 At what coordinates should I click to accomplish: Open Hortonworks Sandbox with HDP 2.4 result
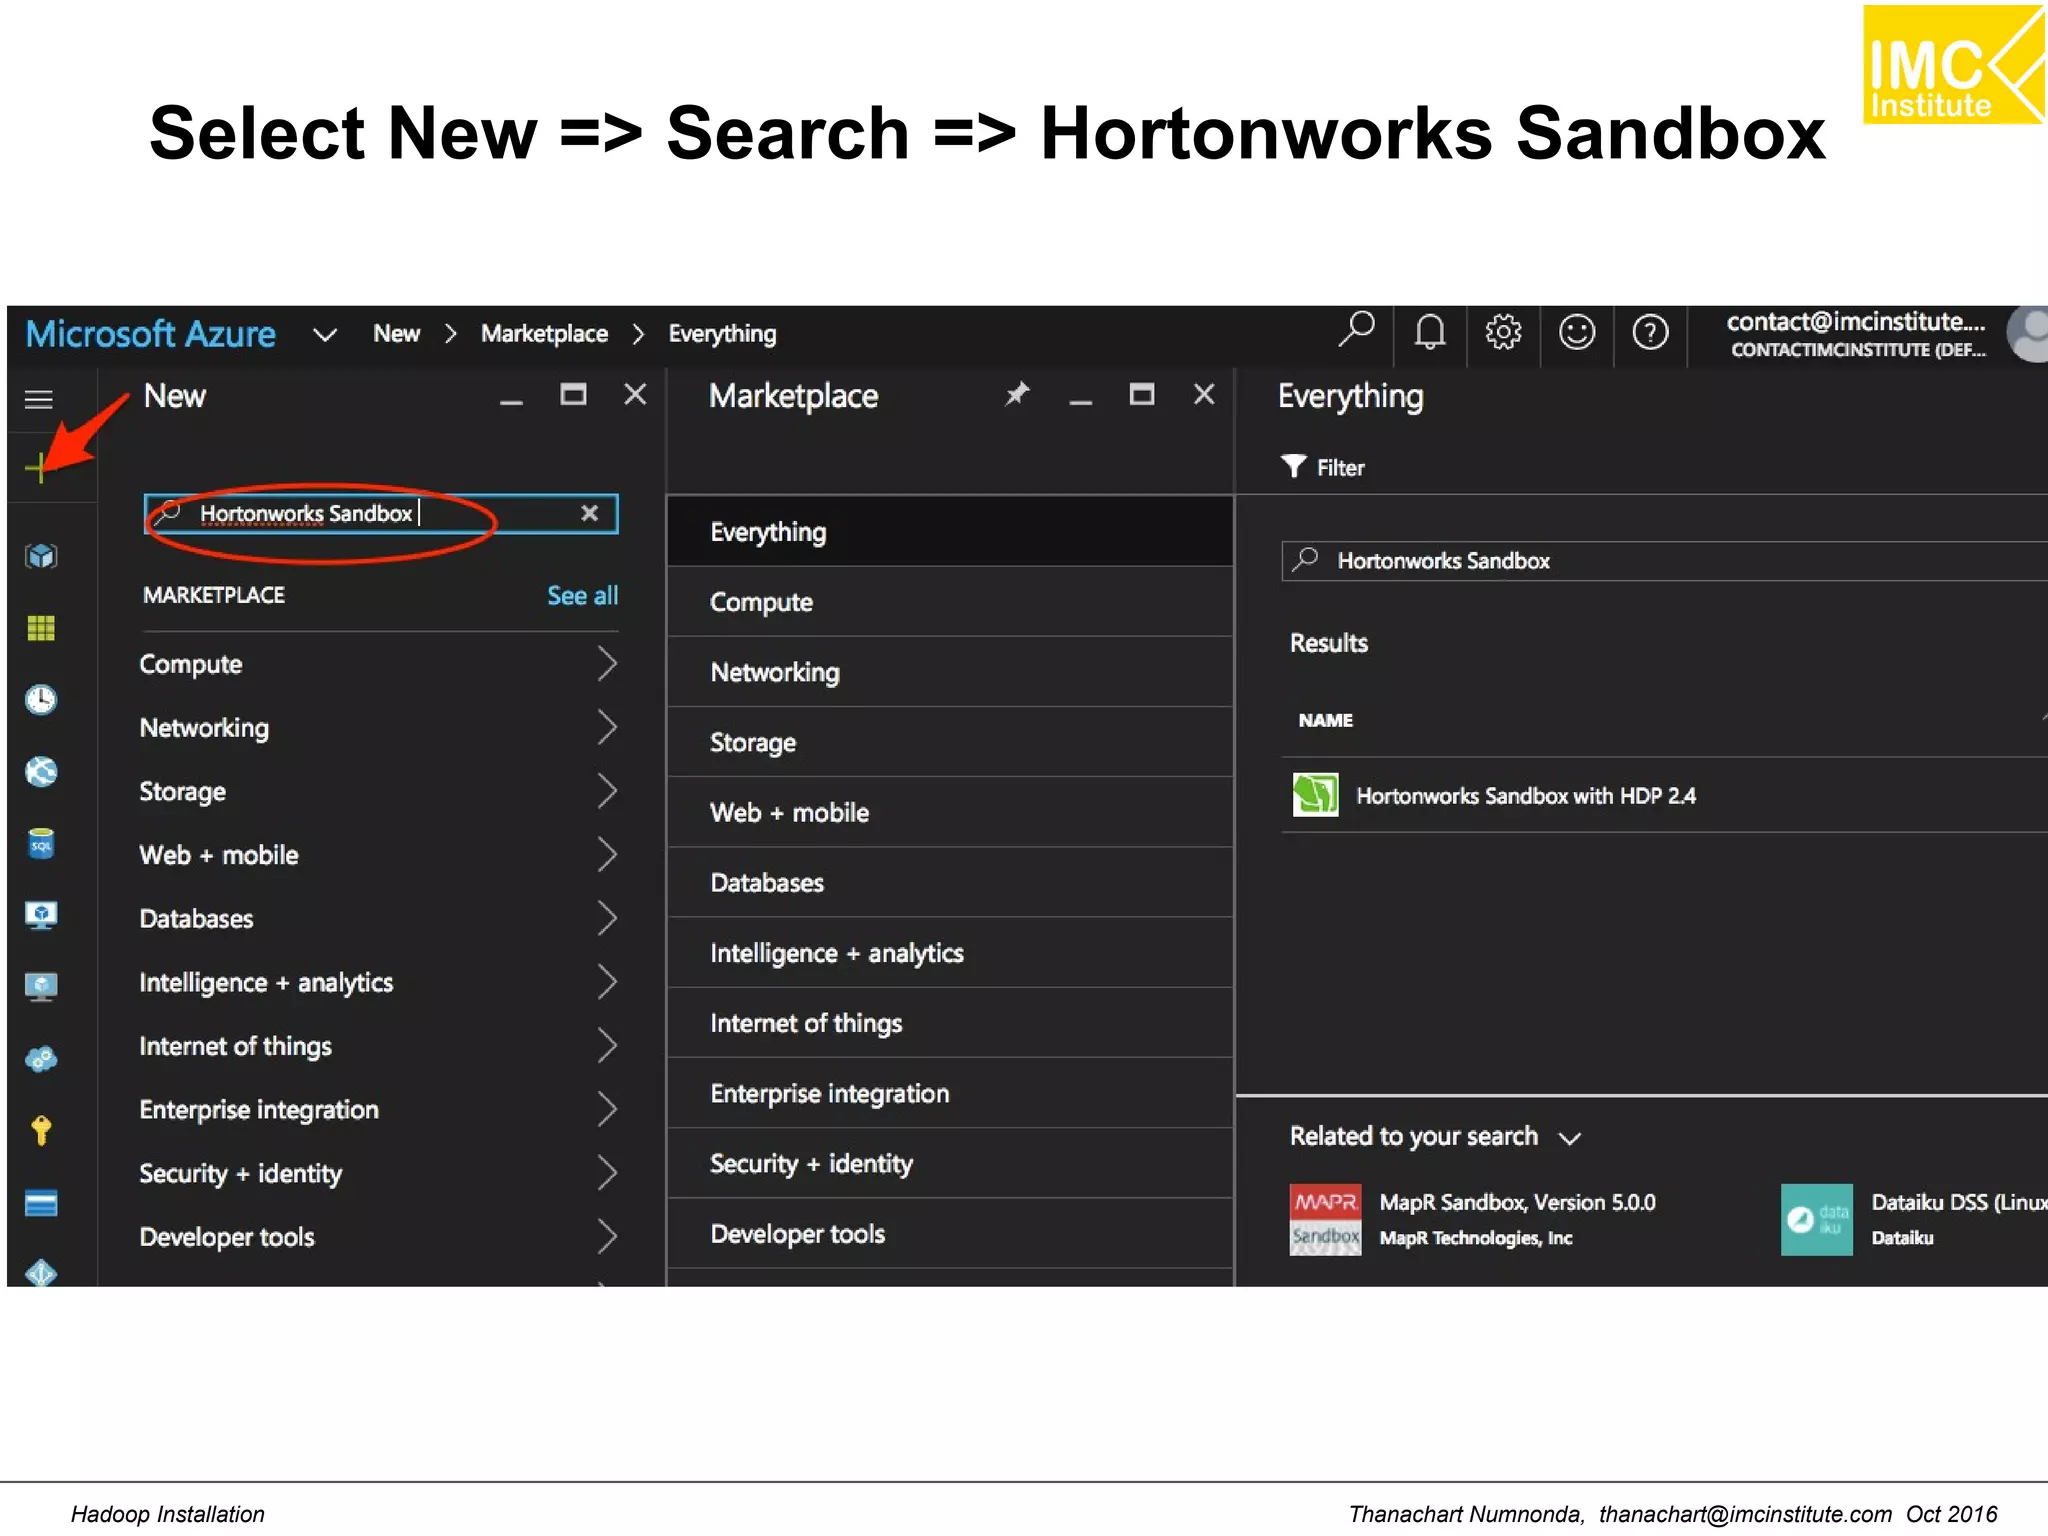(x=1664, y=795)
